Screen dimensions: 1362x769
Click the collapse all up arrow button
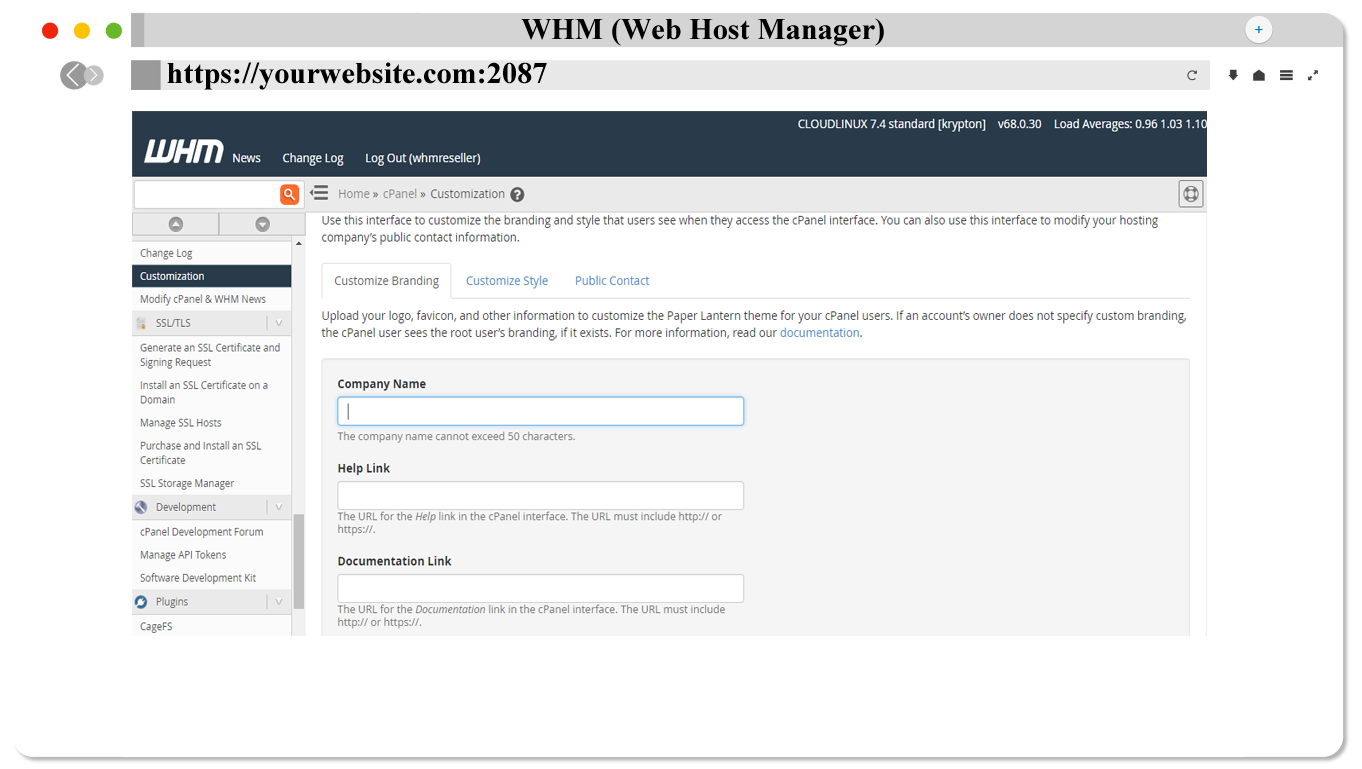pyautogui.click(x=176, y=224)
